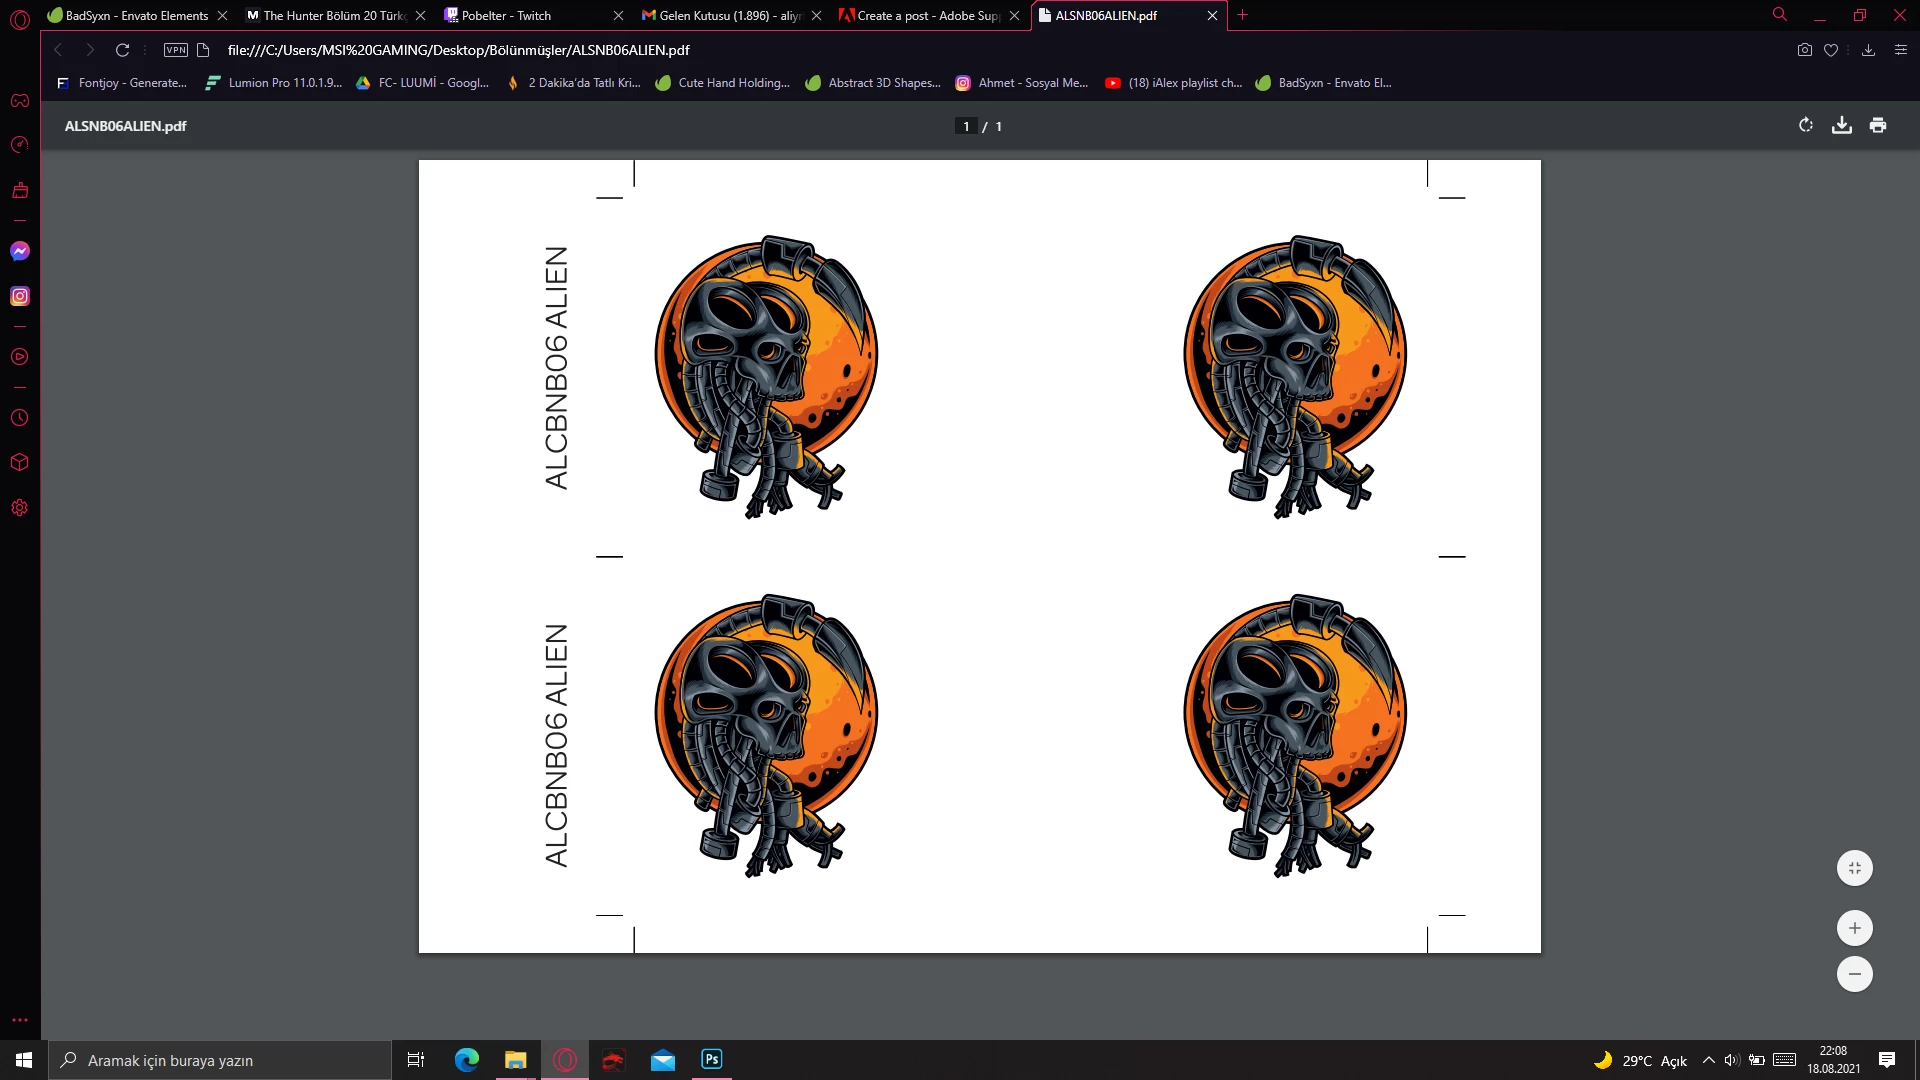The image size is (1920, 1080).
Task: Open the snapshot camera tool
Action: point(1804,50)
